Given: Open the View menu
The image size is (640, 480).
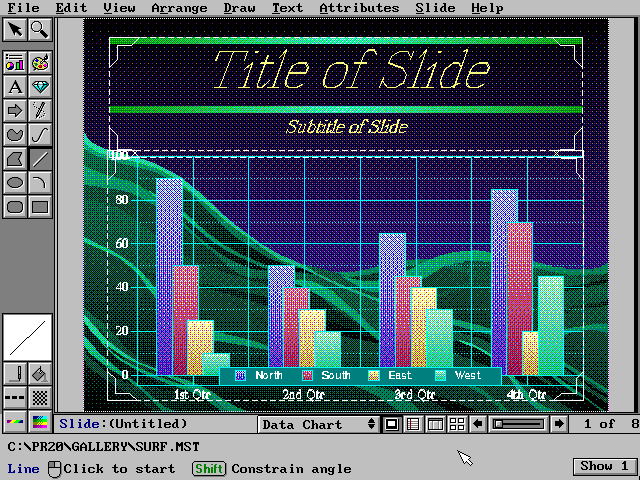Looking at the screenshot, I should pyautogui.click(x=119, y=8).
